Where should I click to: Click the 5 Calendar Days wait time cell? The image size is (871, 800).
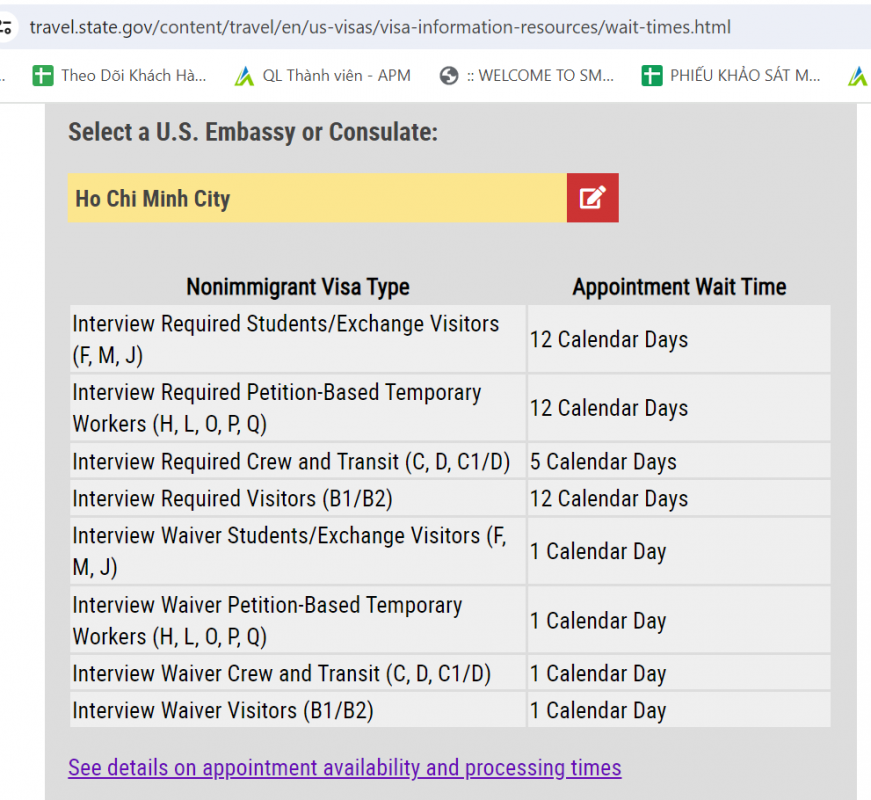coord(679,461)
